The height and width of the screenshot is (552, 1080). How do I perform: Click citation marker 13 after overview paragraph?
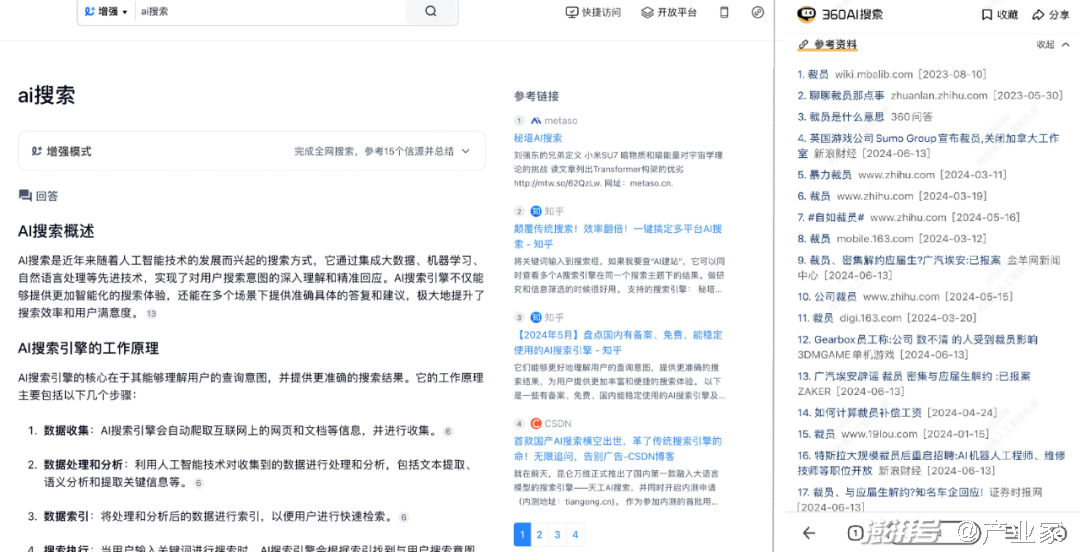(152, 314)
